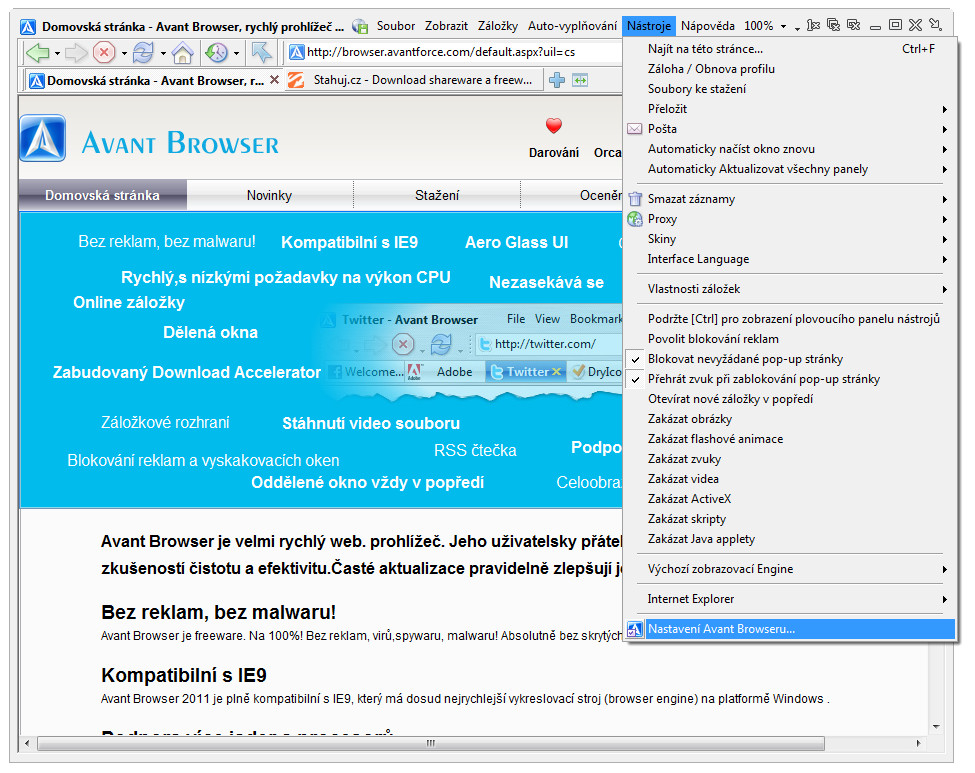Open the History button dropdown arrow
975x773 pixels.
(236, 53)
